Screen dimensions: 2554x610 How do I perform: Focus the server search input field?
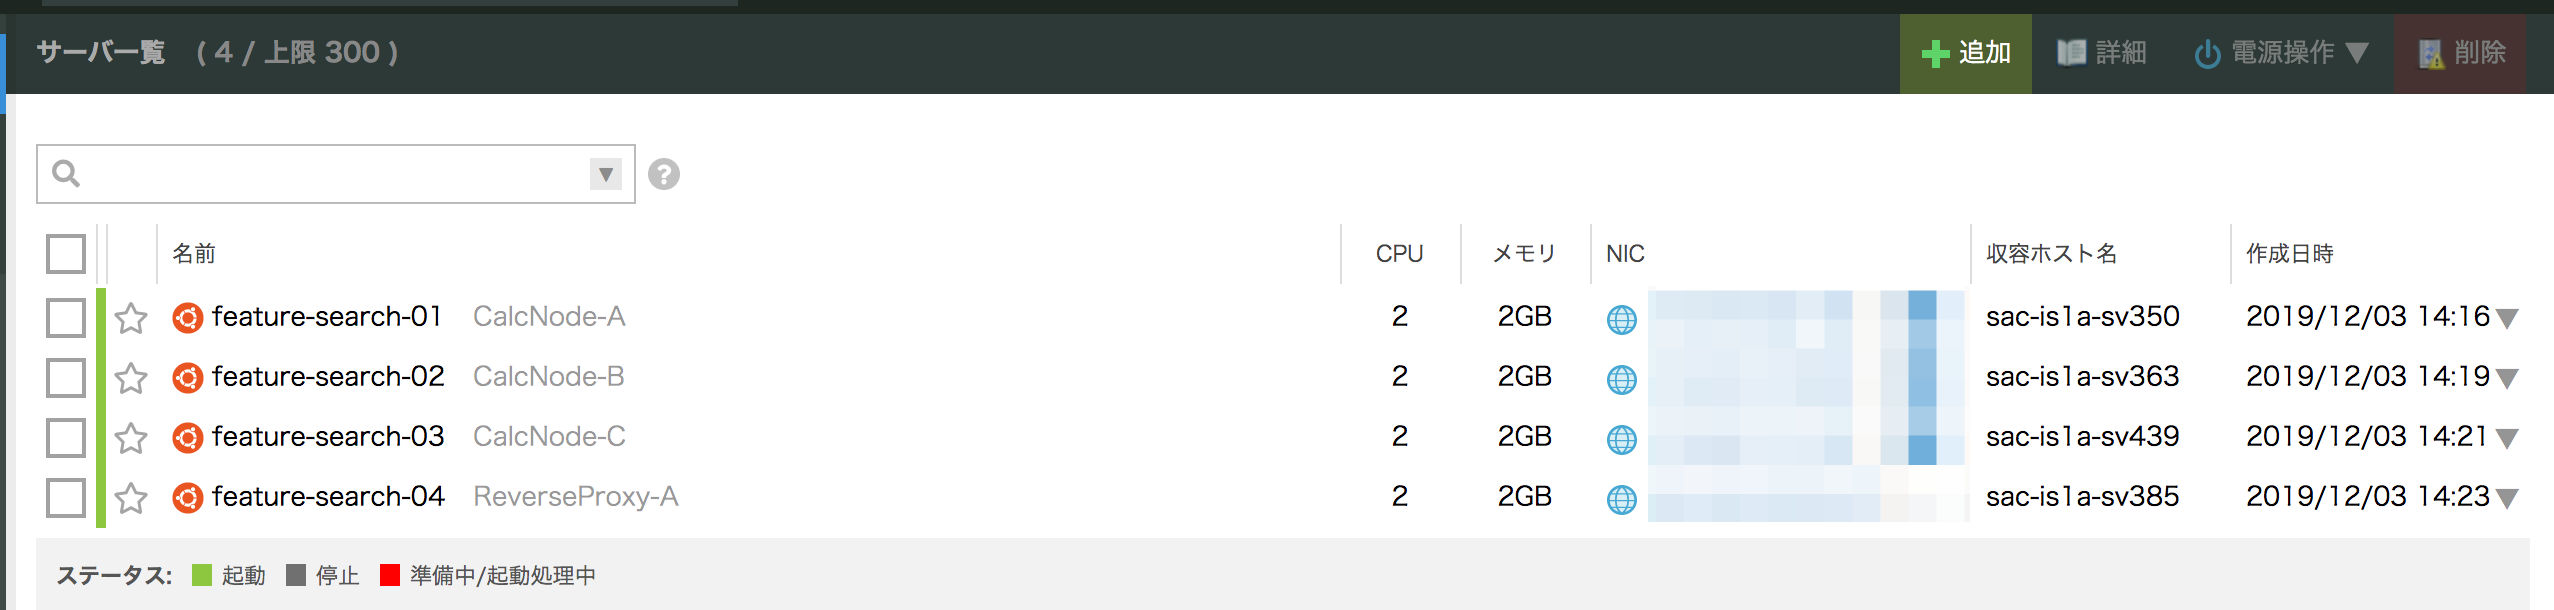pyautogui.click(x=330, y=174)
